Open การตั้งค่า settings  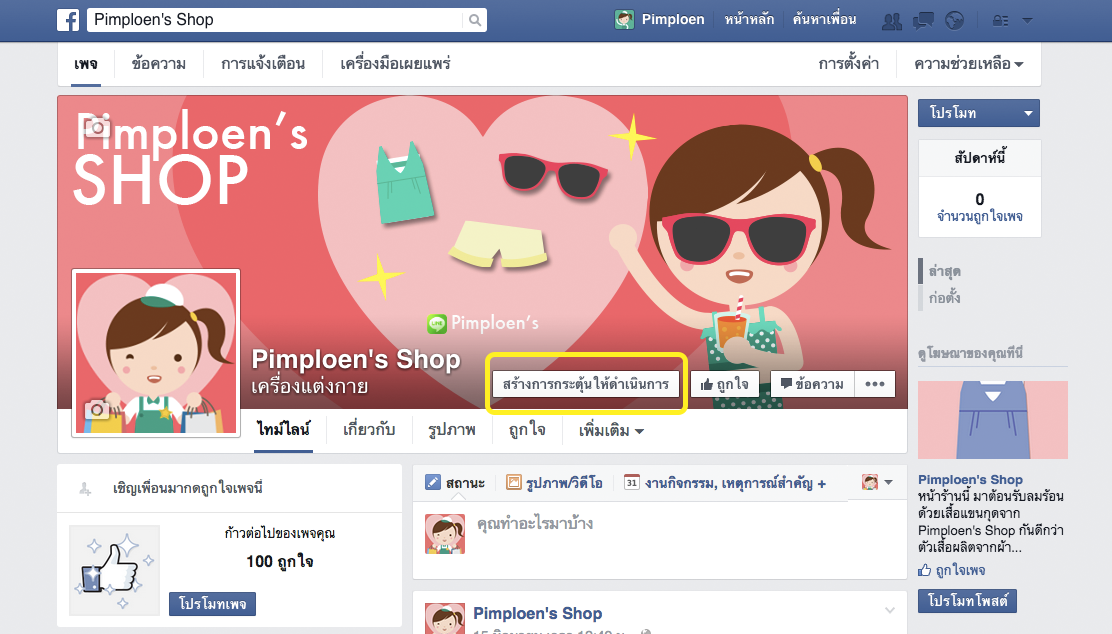pos(849,64)
